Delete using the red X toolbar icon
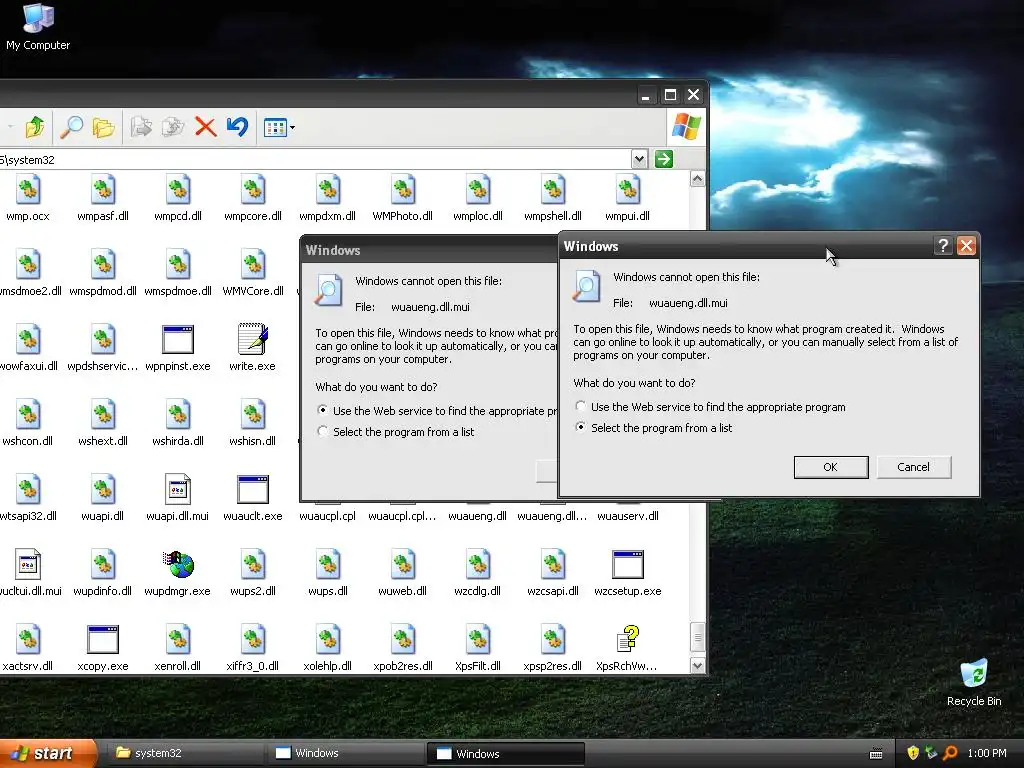The height and width of the screenshot is (768, 1024). [x=205, y=127]
